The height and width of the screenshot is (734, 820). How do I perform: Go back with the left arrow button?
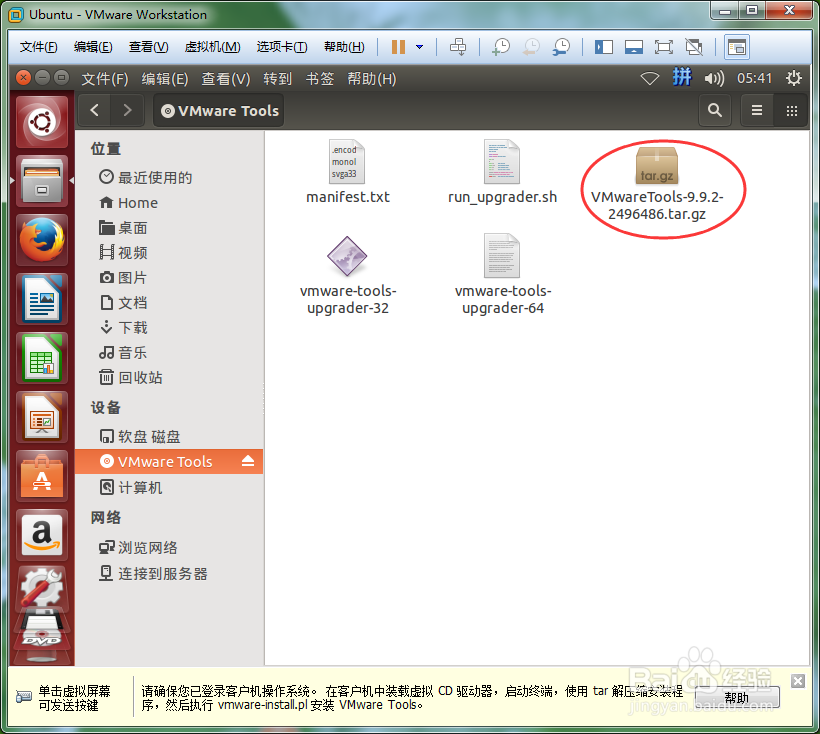click(x=95, y=110)
